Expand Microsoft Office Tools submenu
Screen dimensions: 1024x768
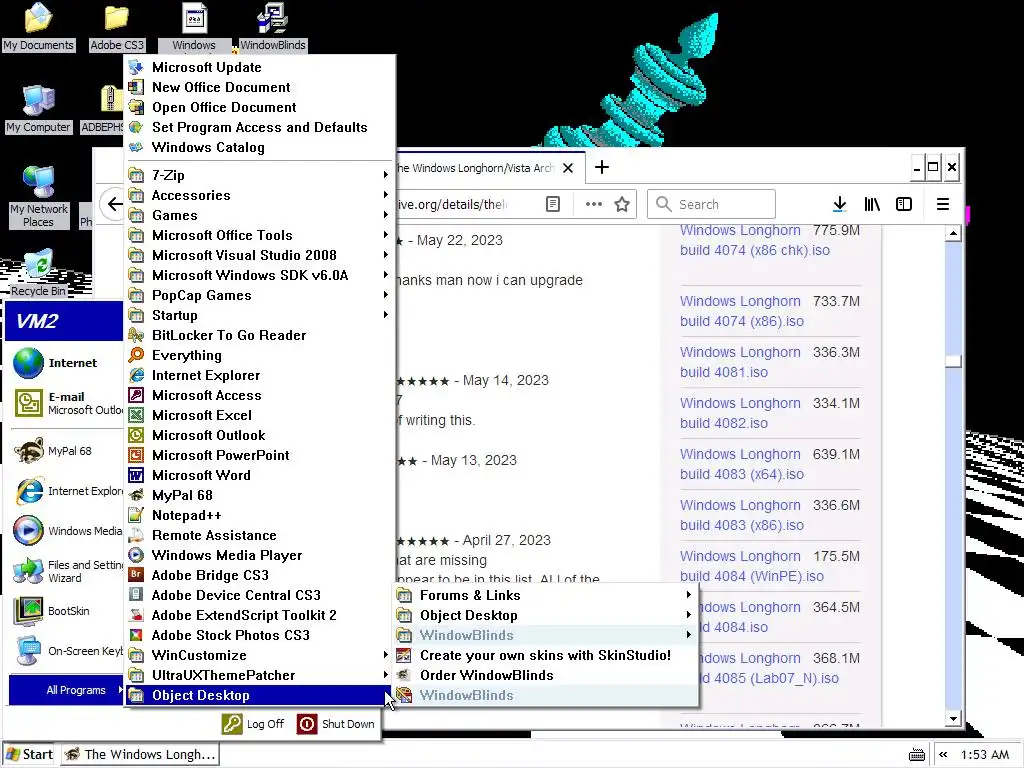tap(259, 235)
